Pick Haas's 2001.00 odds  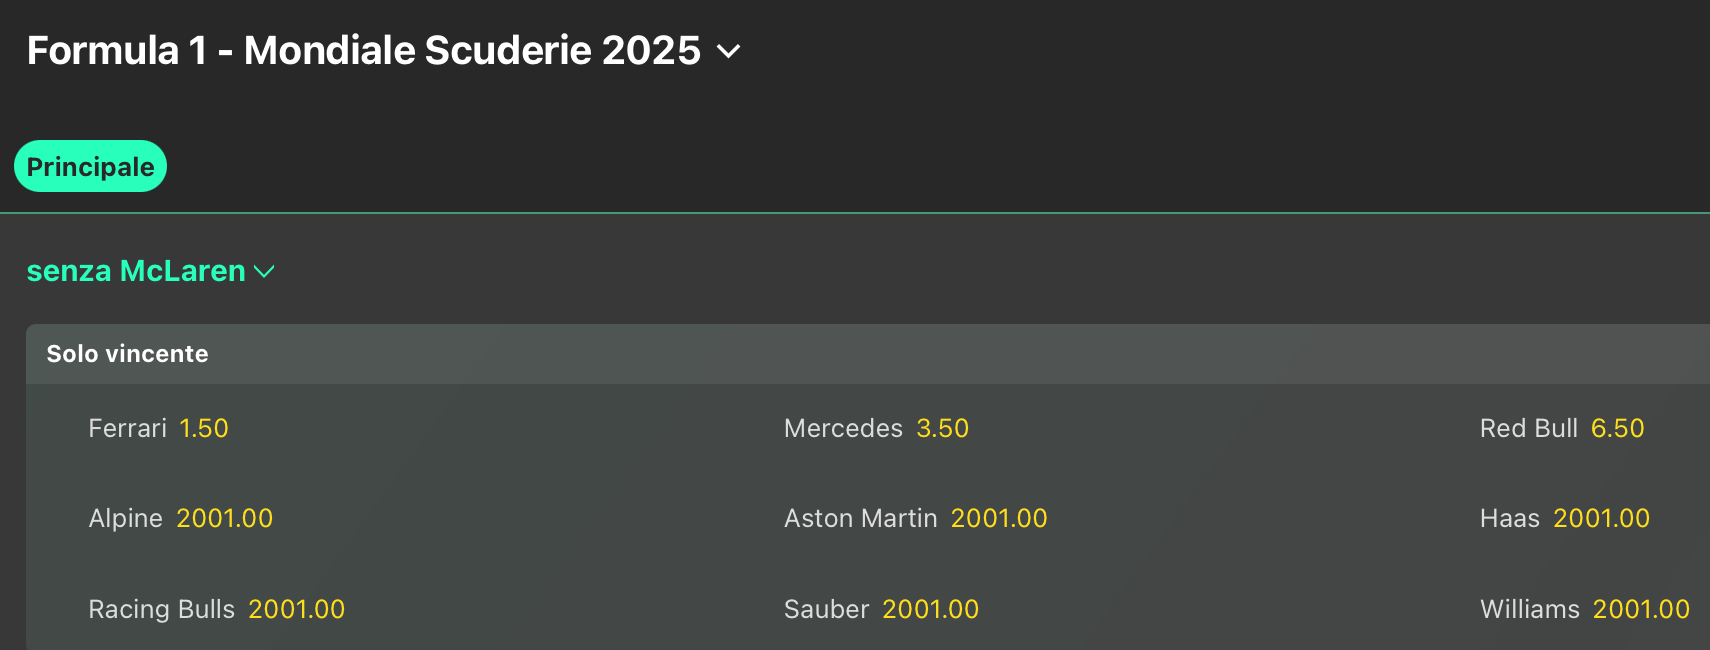coord(1601,519)
